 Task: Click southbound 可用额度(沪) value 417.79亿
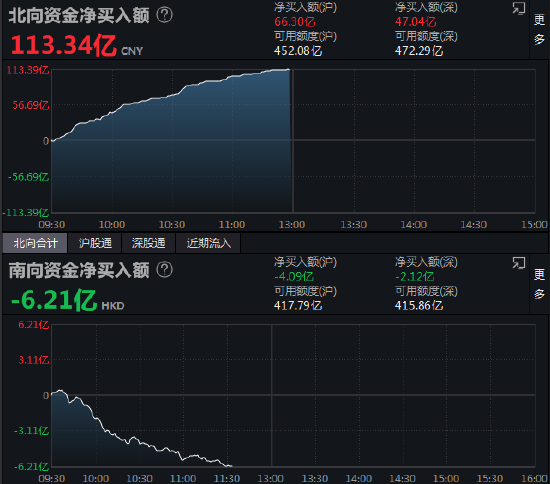click(x=298, y=305)
